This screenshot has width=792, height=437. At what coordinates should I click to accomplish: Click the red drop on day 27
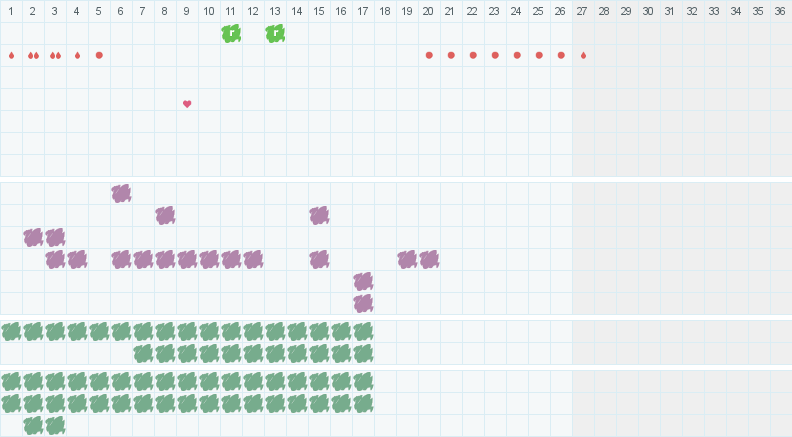583,55
